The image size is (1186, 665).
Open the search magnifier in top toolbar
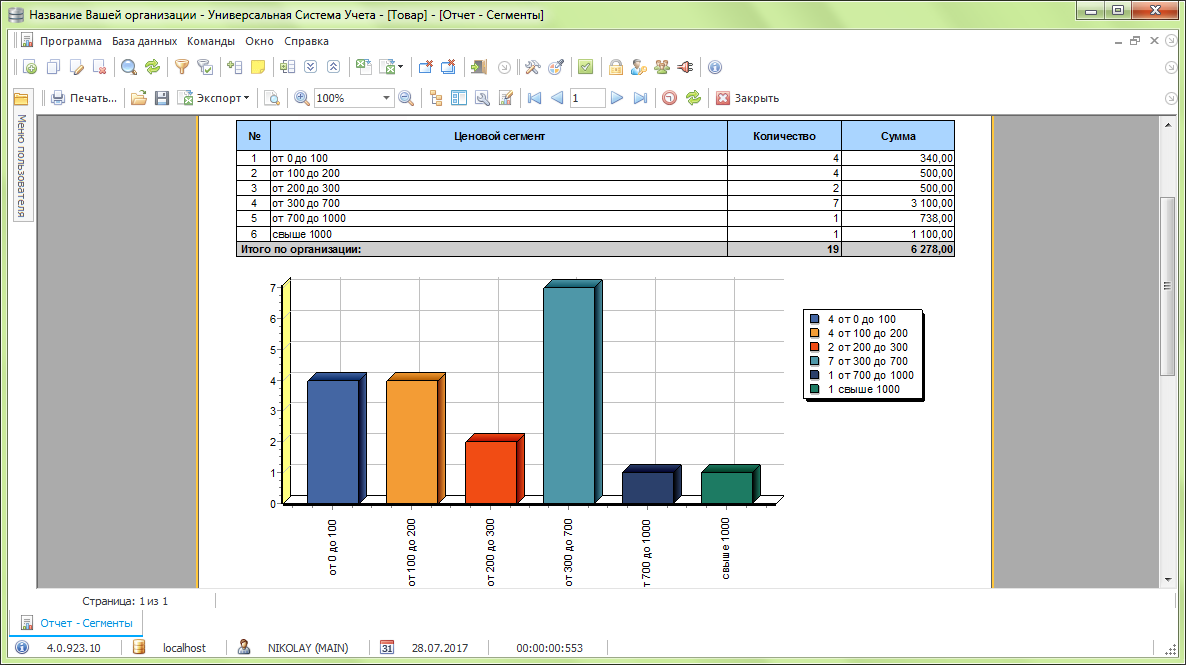tap(129, 67)
